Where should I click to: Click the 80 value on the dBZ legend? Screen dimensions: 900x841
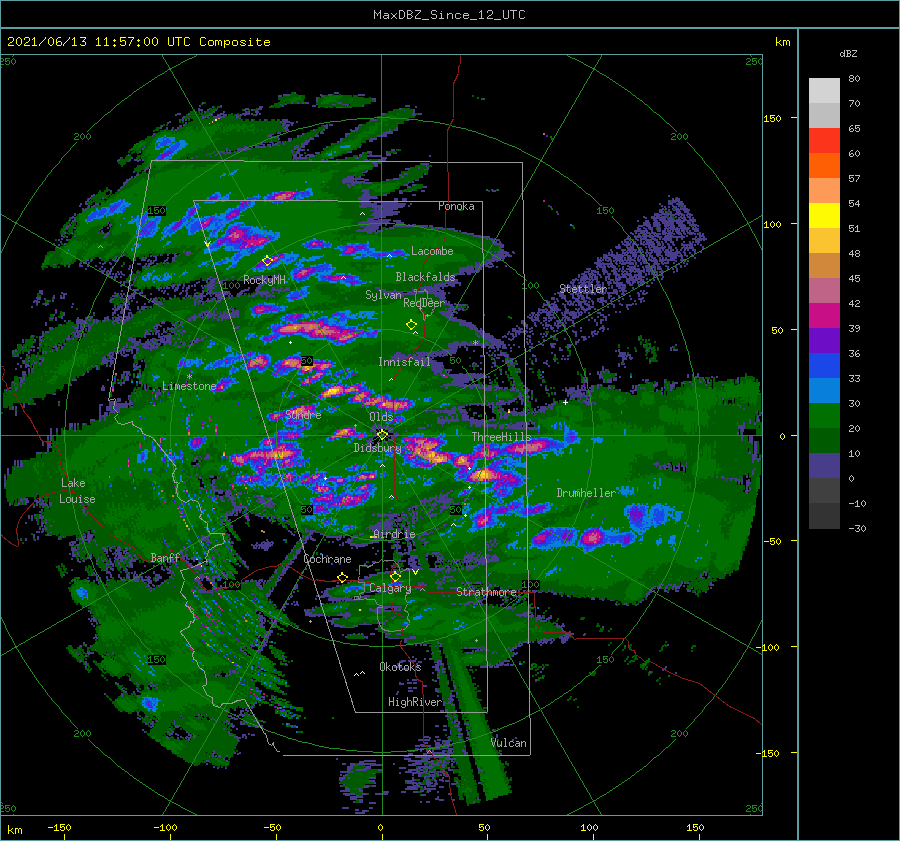(854, 79)
